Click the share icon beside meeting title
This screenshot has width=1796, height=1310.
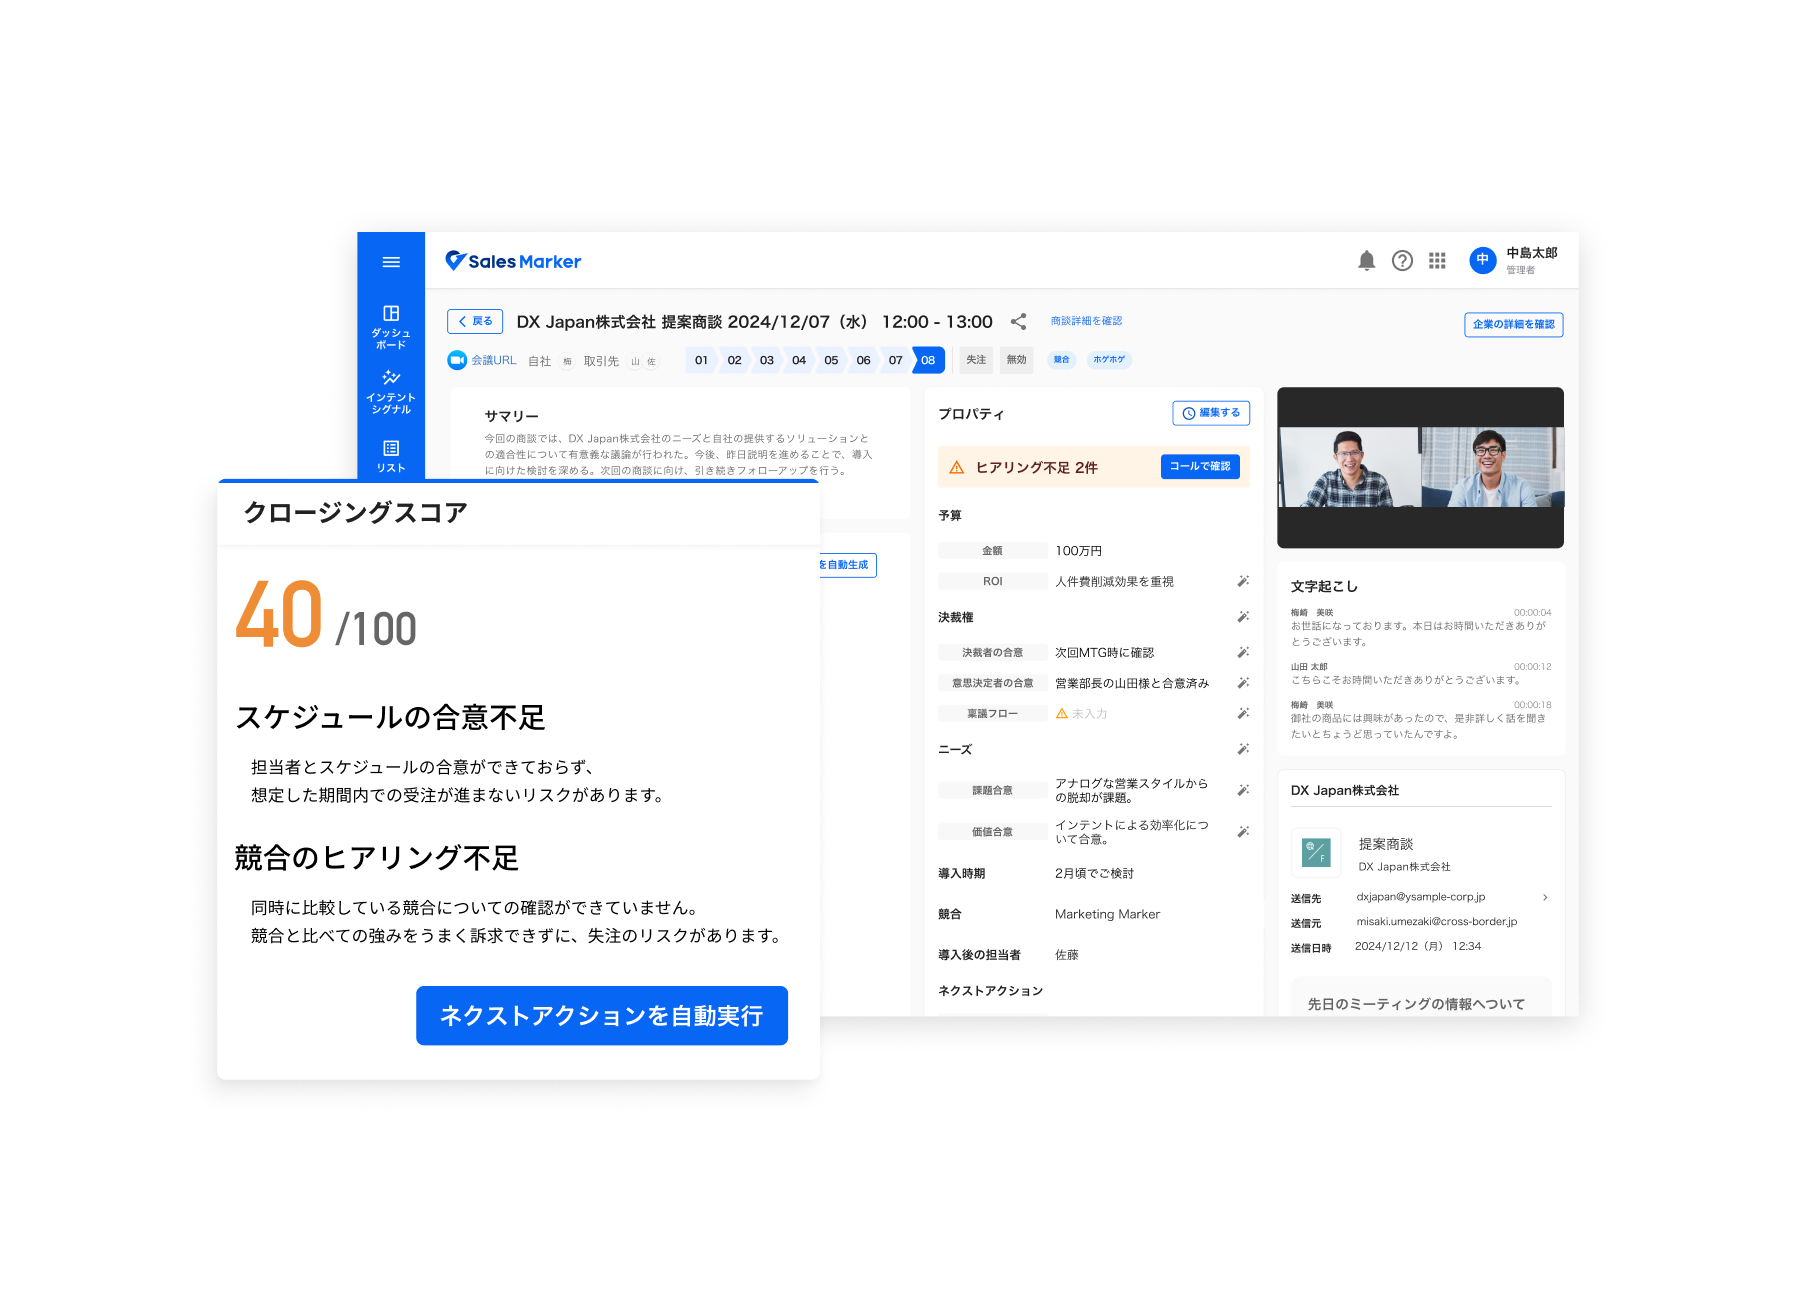tap(1018, 322)
